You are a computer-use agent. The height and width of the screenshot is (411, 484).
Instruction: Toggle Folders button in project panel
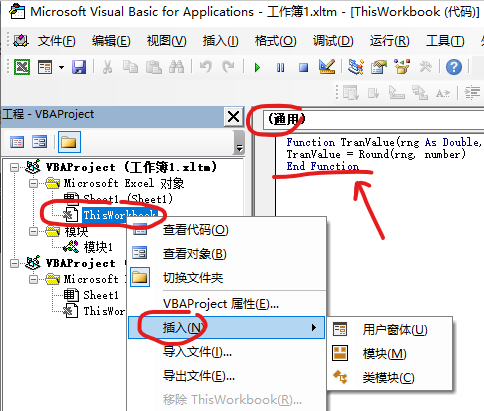(x=69, y=142)
